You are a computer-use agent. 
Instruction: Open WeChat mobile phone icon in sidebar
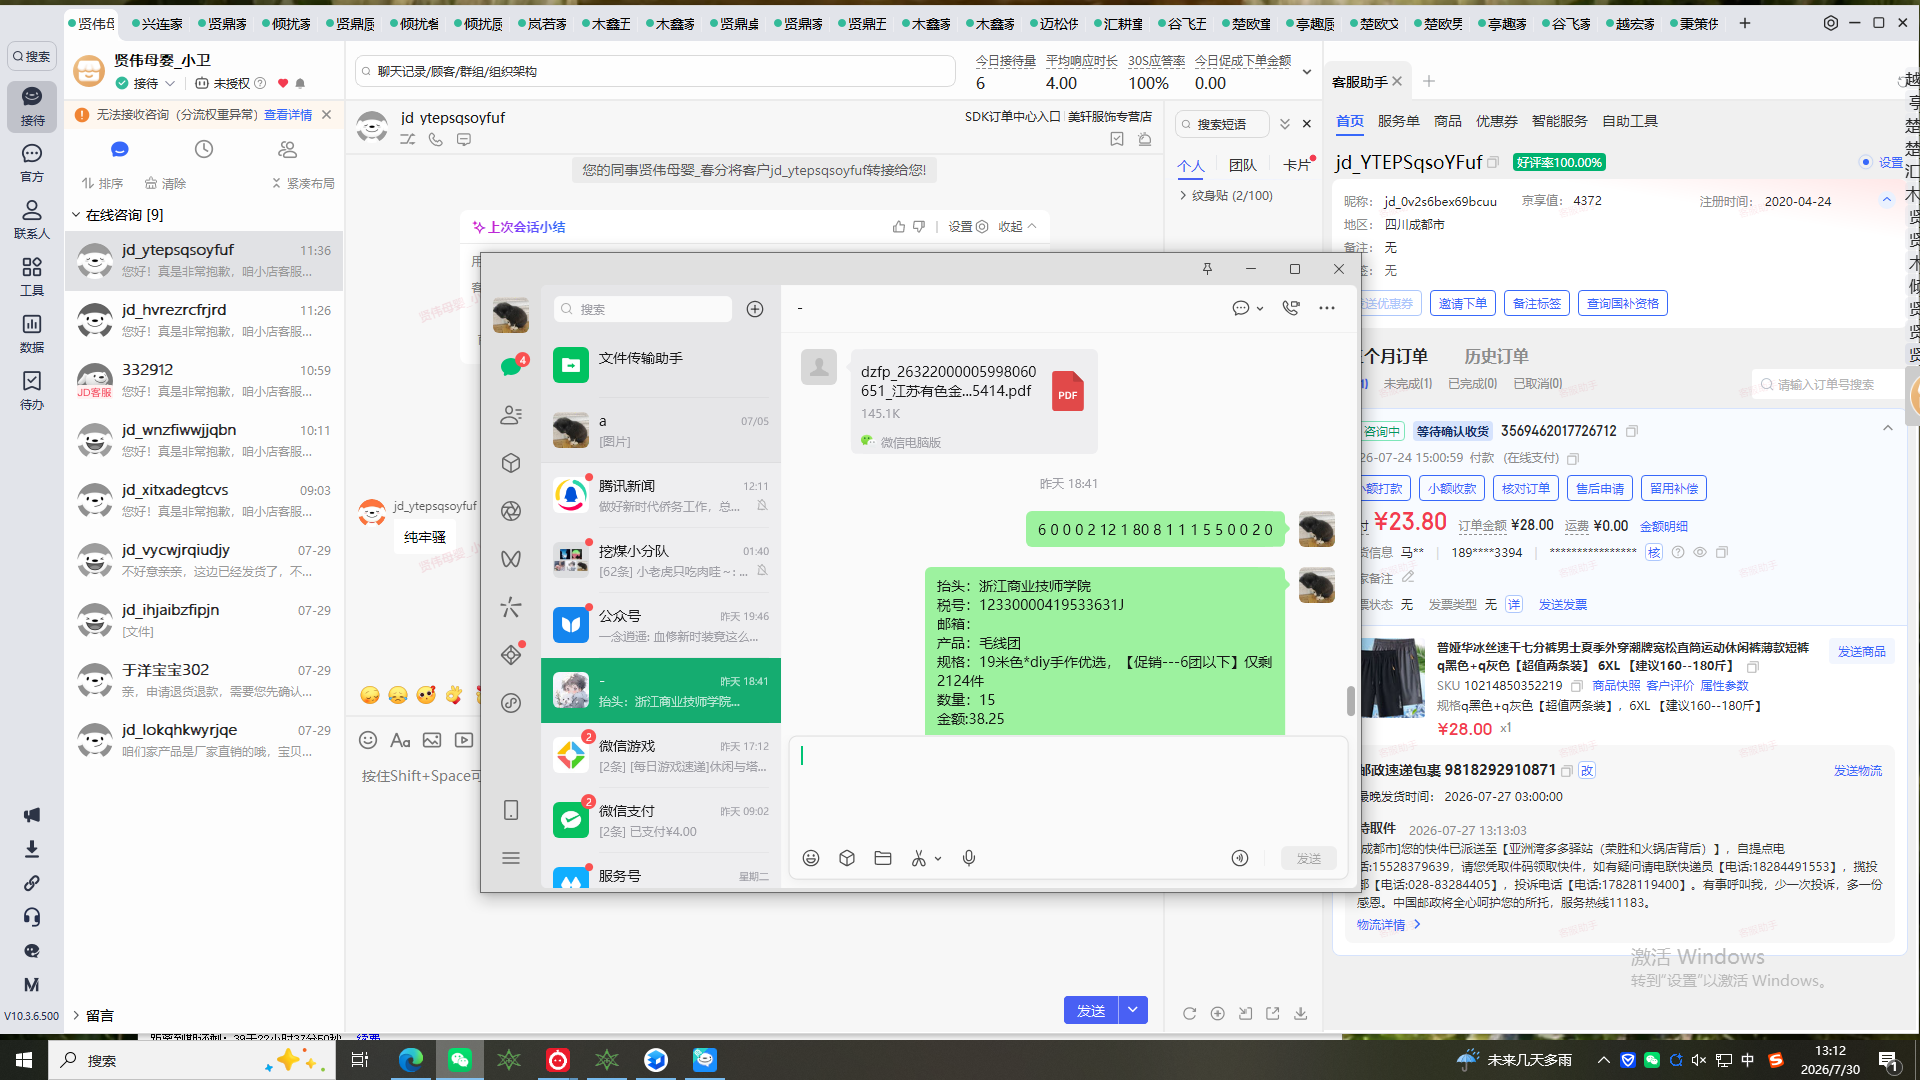click(511, 810)
